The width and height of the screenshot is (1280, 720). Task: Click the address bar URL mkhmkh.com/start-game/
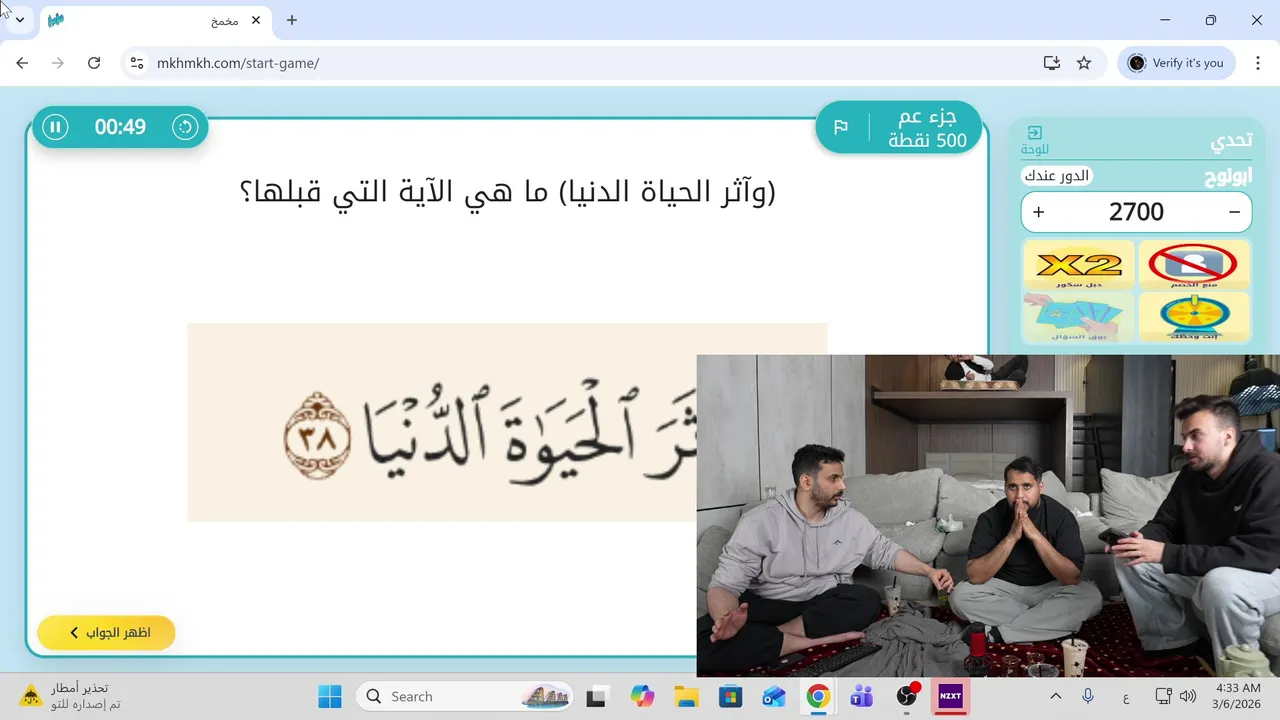point(238,63)
